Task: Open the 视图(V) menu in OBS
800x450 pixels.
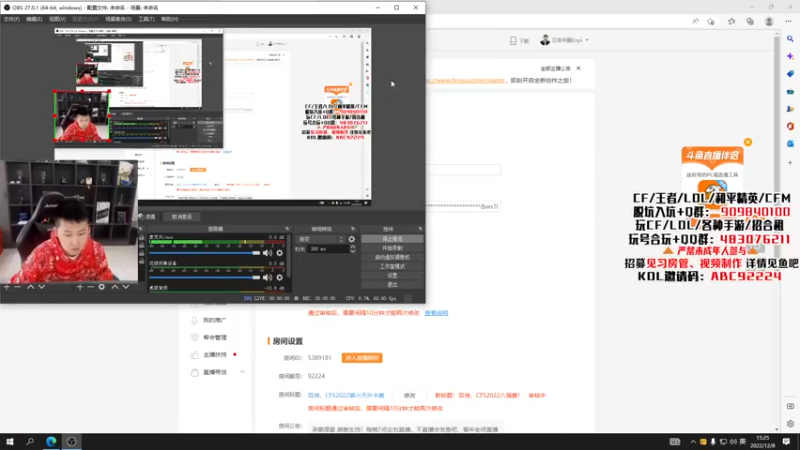Action: point(57,19)
